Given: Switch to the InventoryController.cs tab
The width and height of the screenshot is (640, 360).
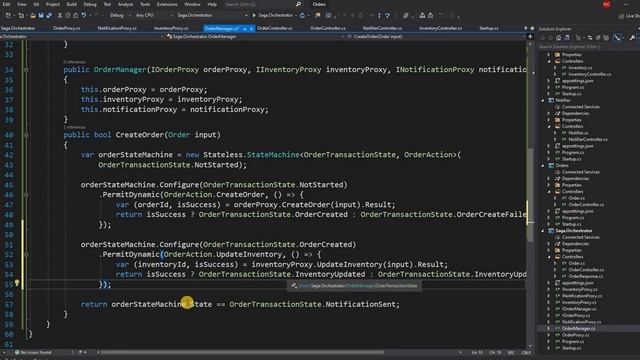Looking at the screenshot, I should click(440, 28).
